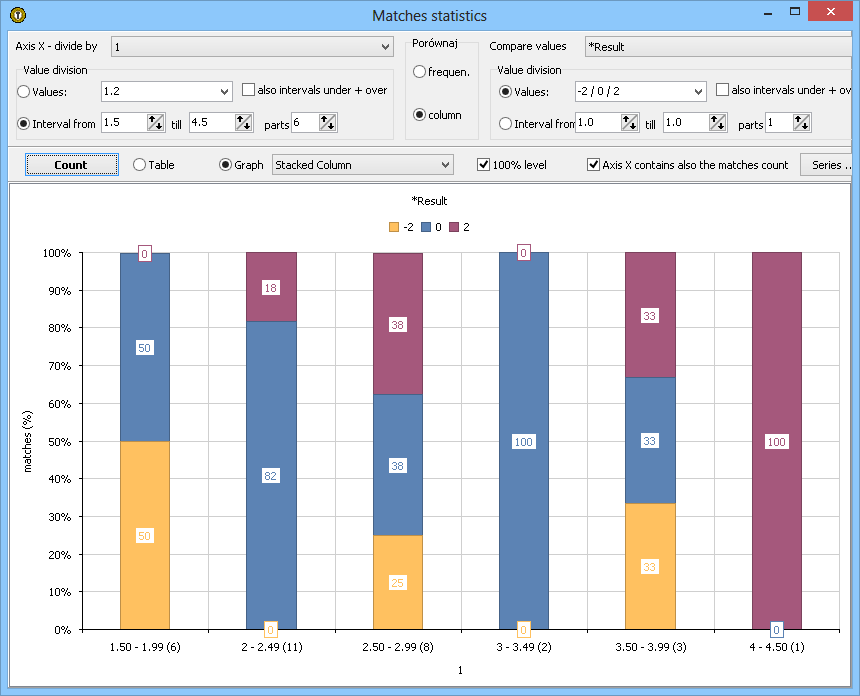The height and width of the screenshot is (696, 860).
Task: Enable left 'also intervals under + over' checkbox
Action: pos(249,90)
